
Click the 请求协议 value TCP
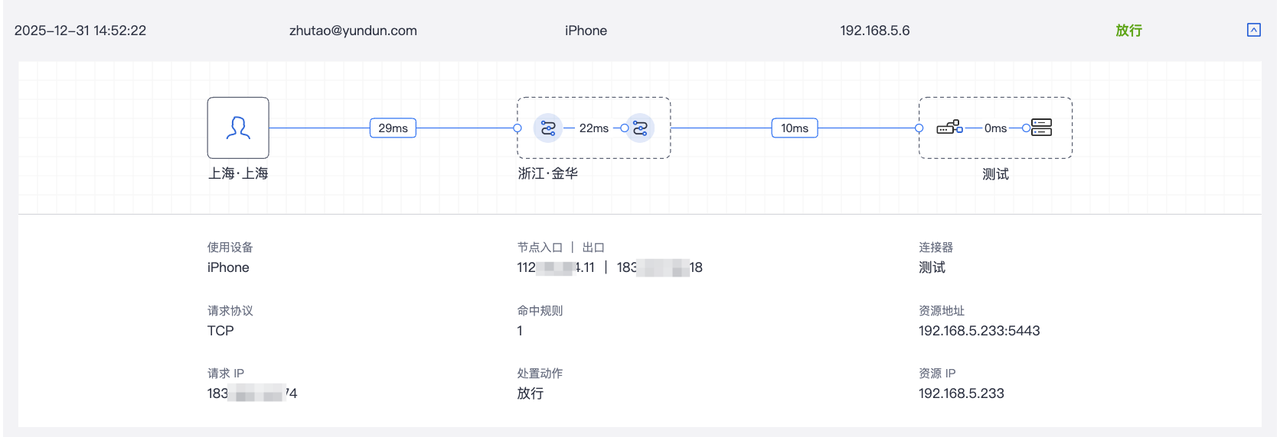point(220,331)
